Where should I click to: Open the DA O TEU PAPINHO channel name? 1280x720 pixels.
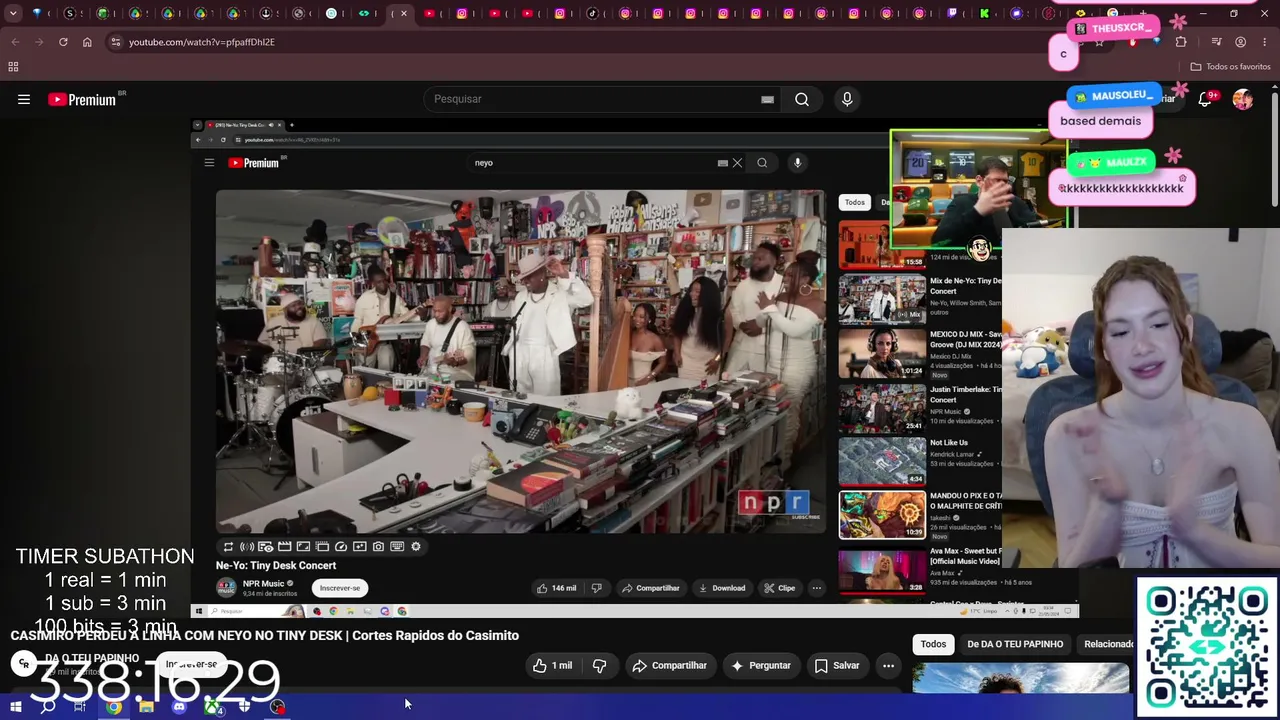tap(92, 658)
